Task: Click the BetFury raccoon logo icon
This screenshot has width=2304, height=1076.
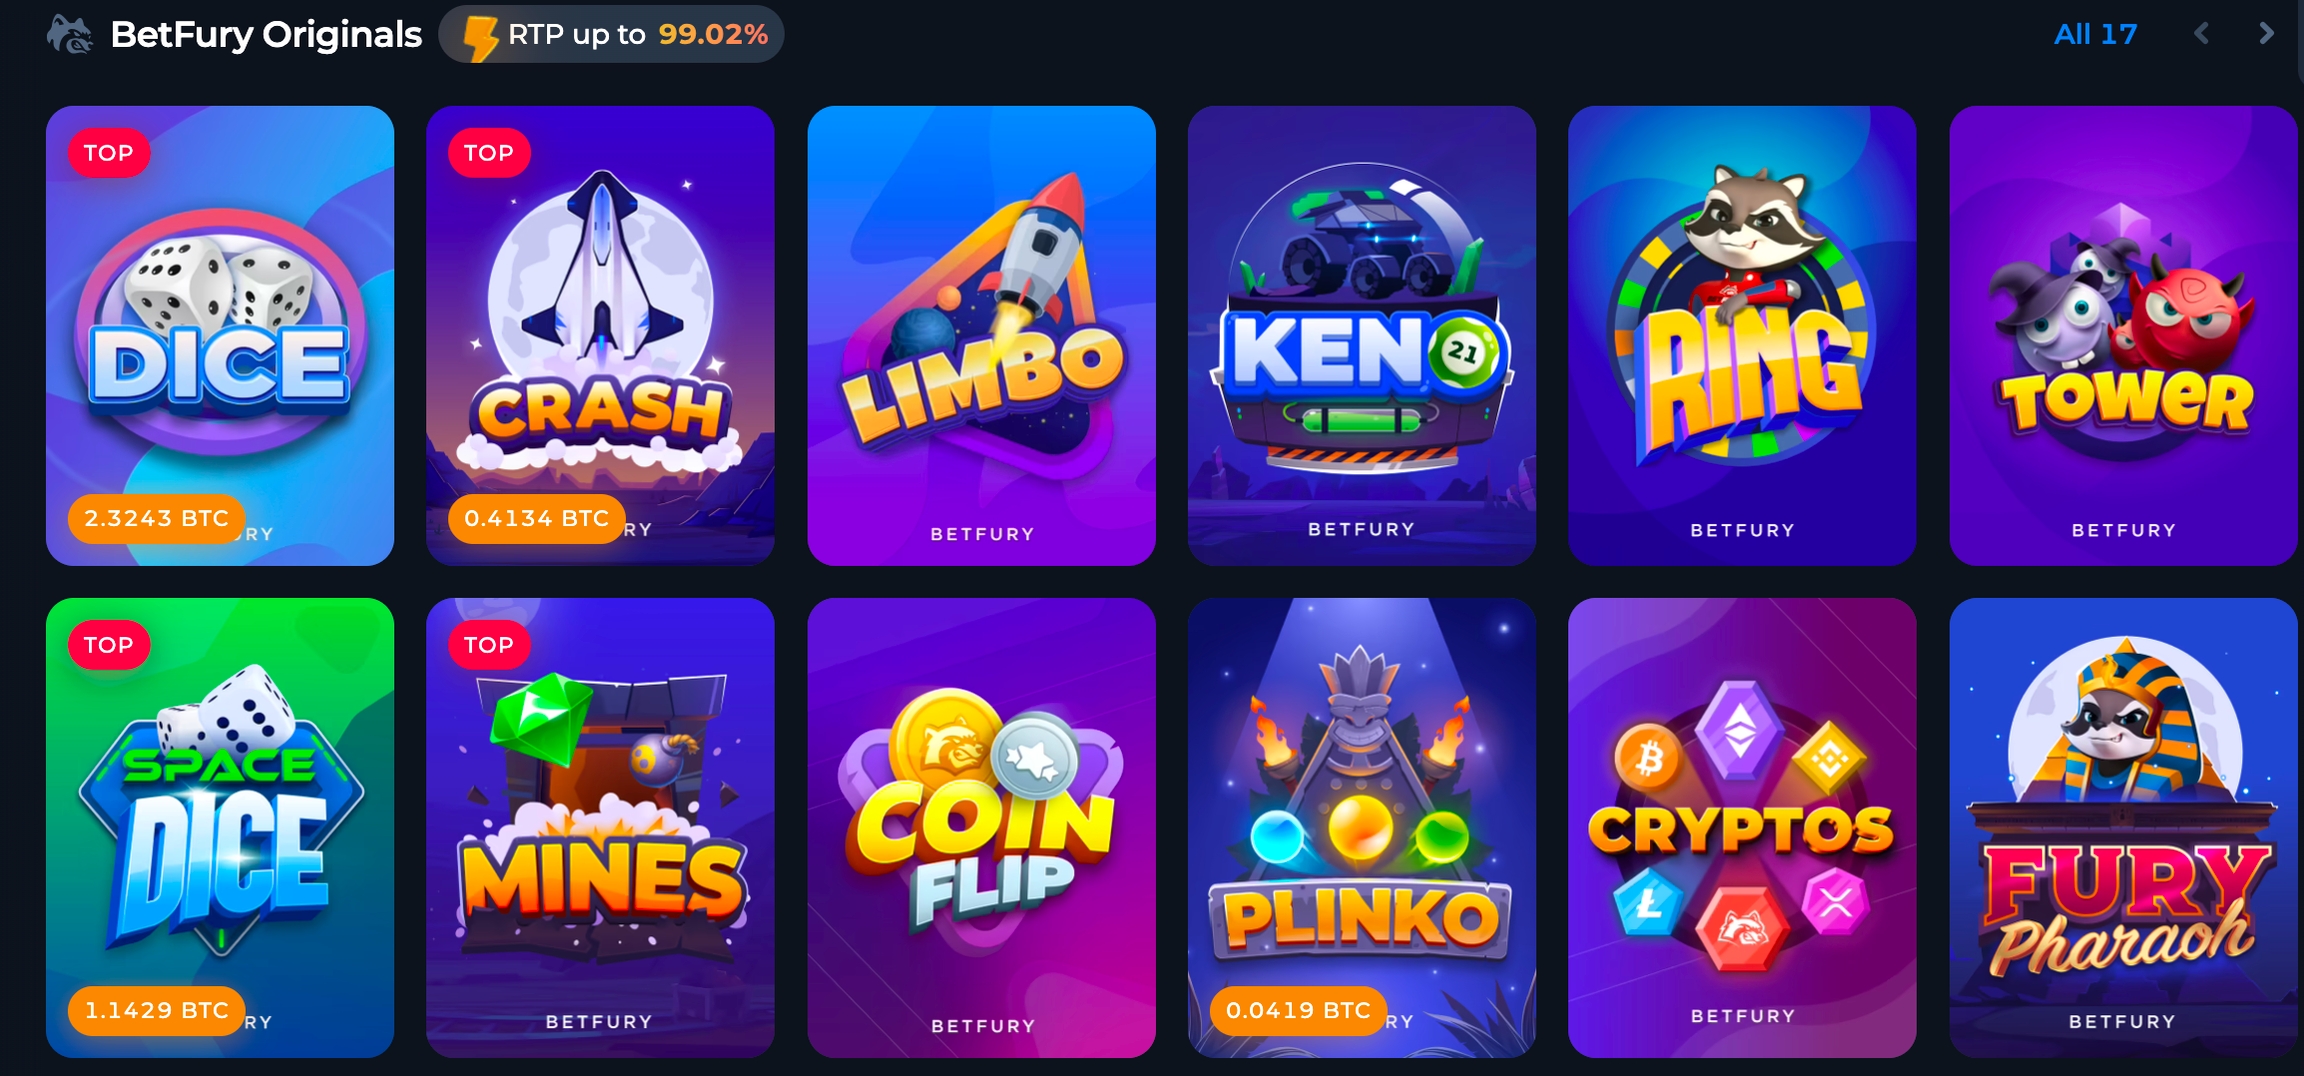Action: coord(70,34)
